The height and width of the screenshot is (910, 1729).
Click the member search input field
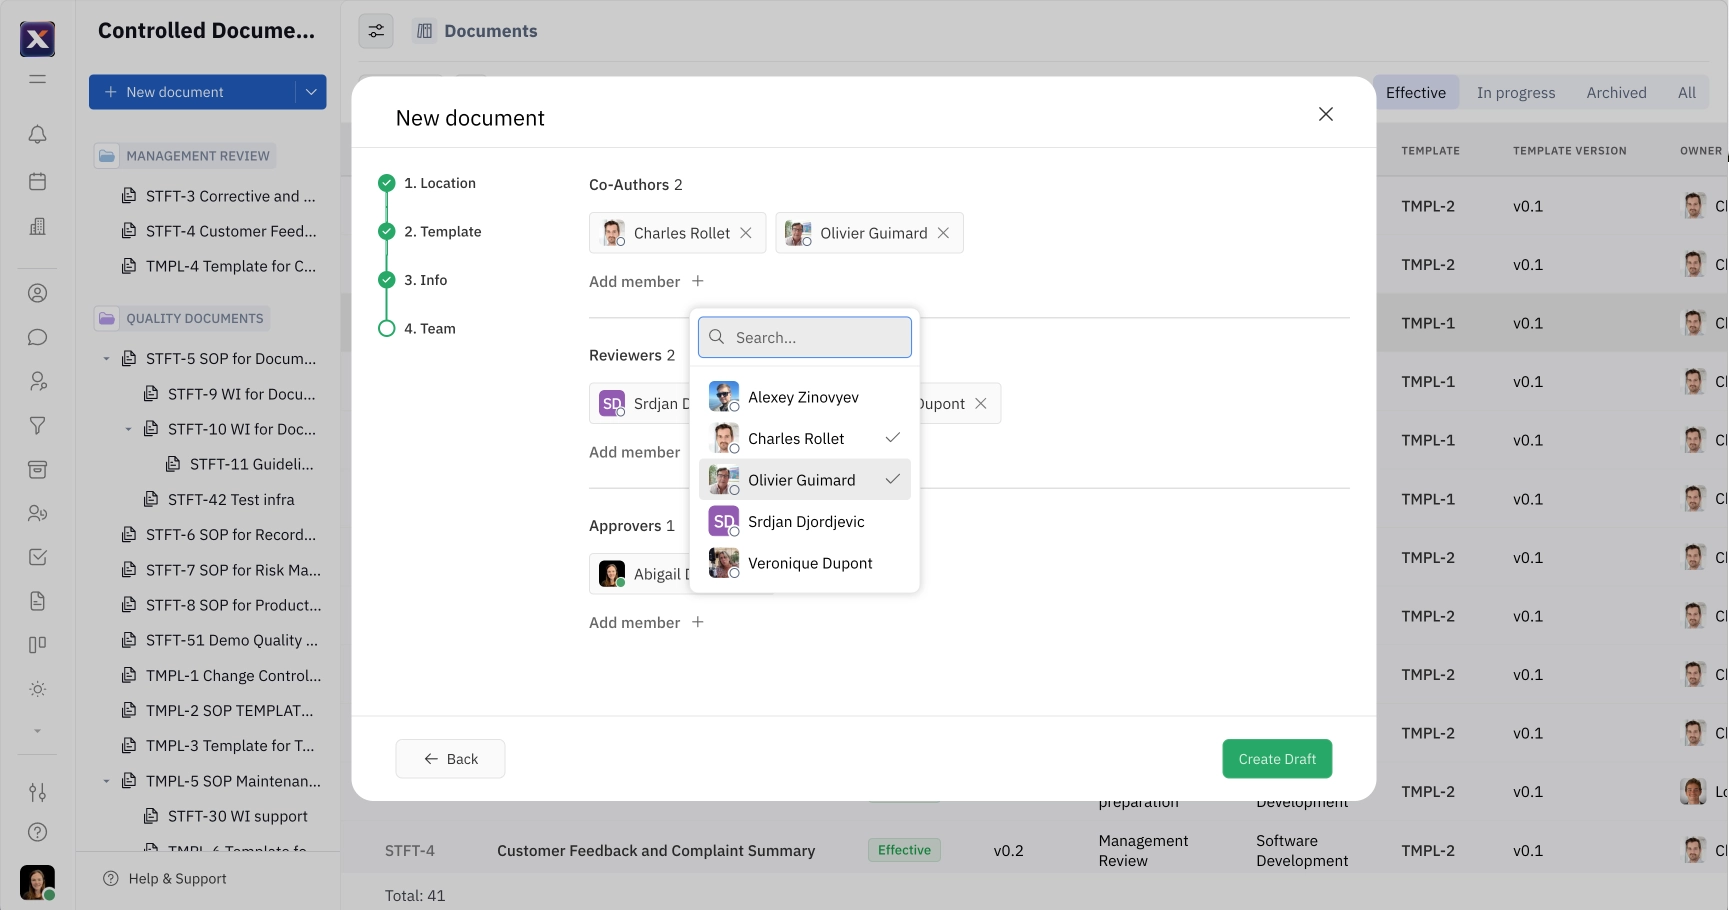pos(804,337)
